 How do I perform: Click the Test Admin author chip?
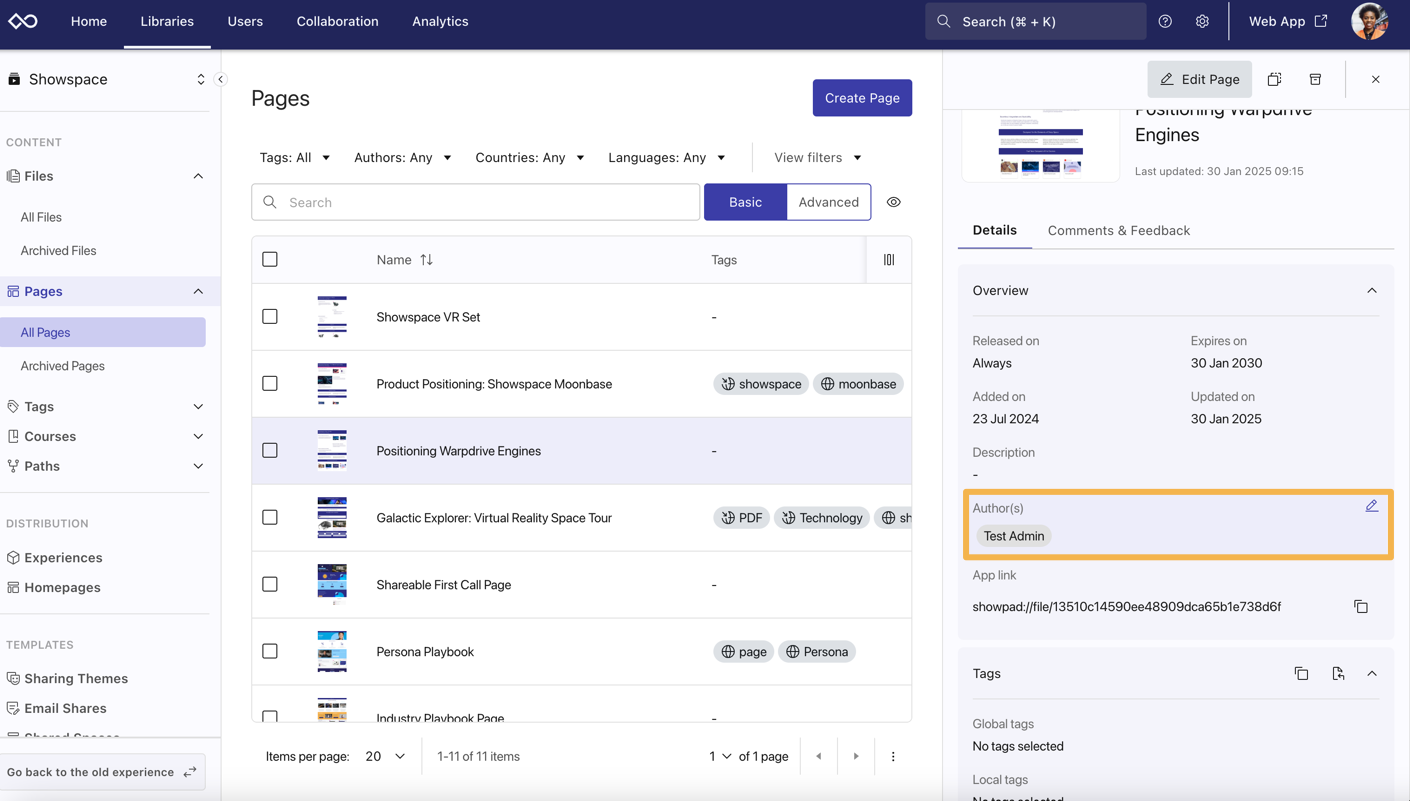click(1014, 536)
